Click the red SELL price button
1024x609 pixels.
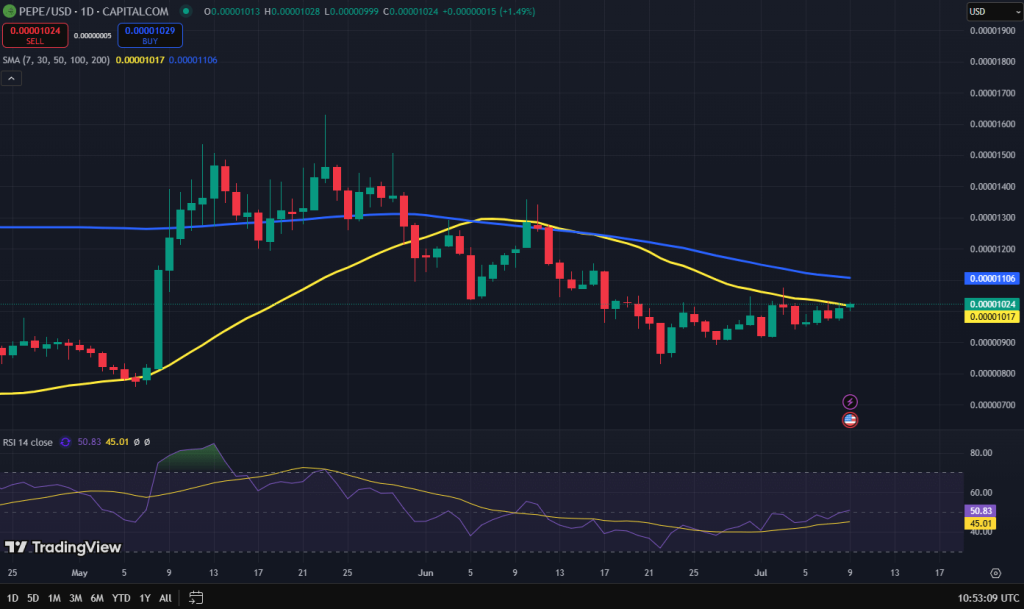pyautogui.click(x=35, y=35)
